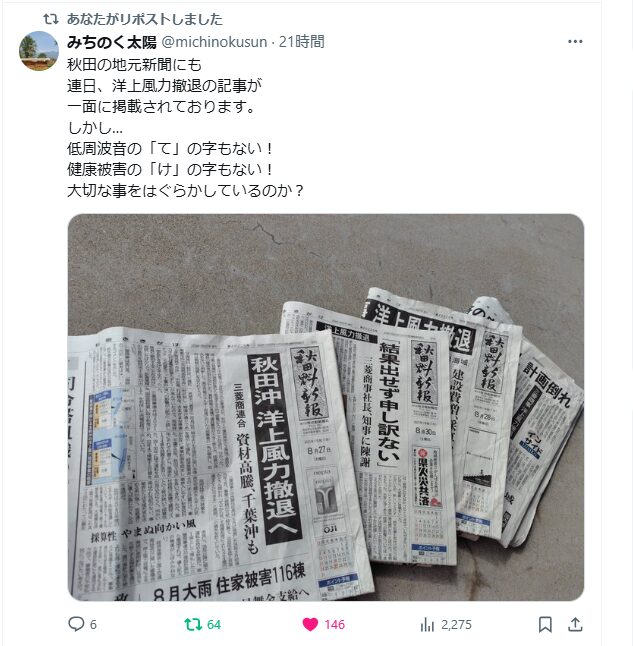Click the repost count 64
633x646 pixels.
(x=213, y=625)
